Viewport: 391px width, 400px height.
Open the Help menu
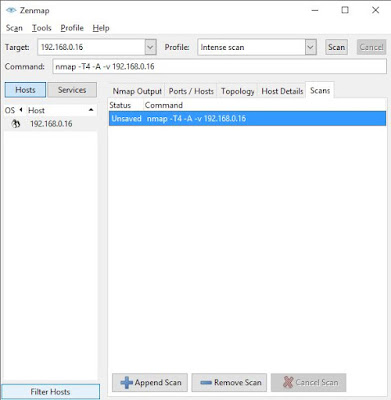(101, 28)
